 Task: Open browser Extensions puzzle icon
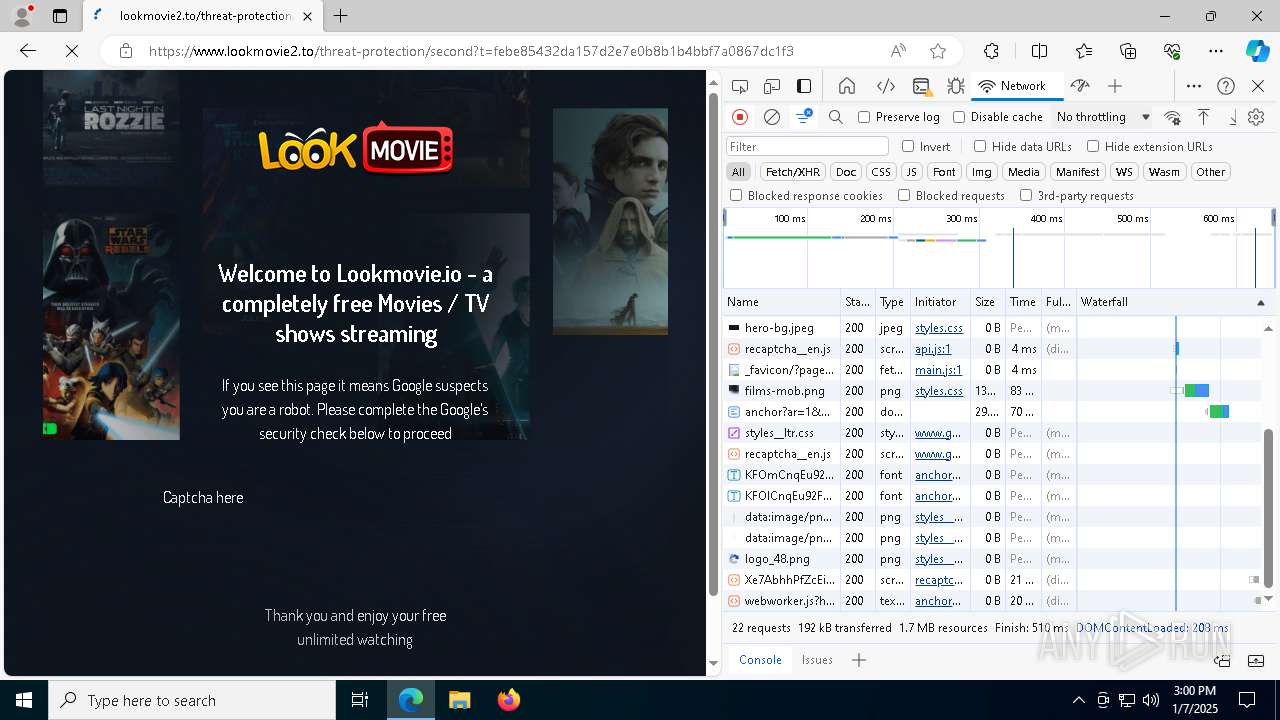[x=991, y=51]
